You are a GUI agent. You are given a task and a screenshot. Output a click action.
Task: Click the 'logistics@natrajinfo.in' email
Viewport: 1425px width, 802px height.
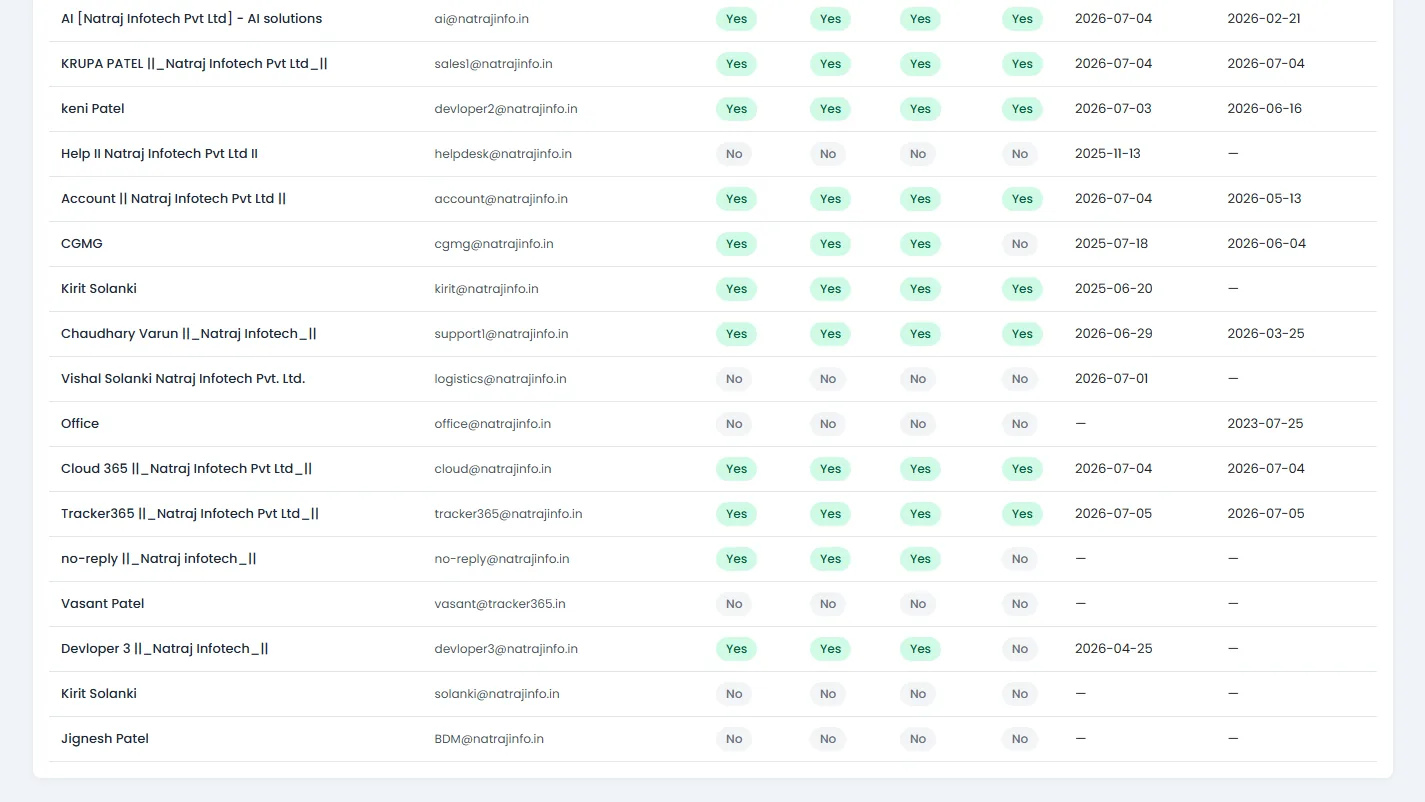click(500, 379)
